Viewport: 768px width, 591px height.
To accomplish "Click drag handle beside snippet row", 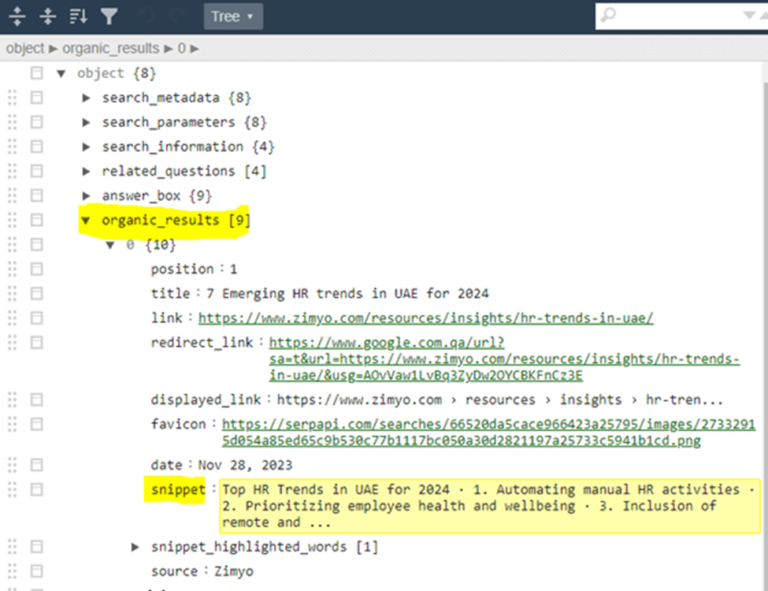I will tap(12, 490).
